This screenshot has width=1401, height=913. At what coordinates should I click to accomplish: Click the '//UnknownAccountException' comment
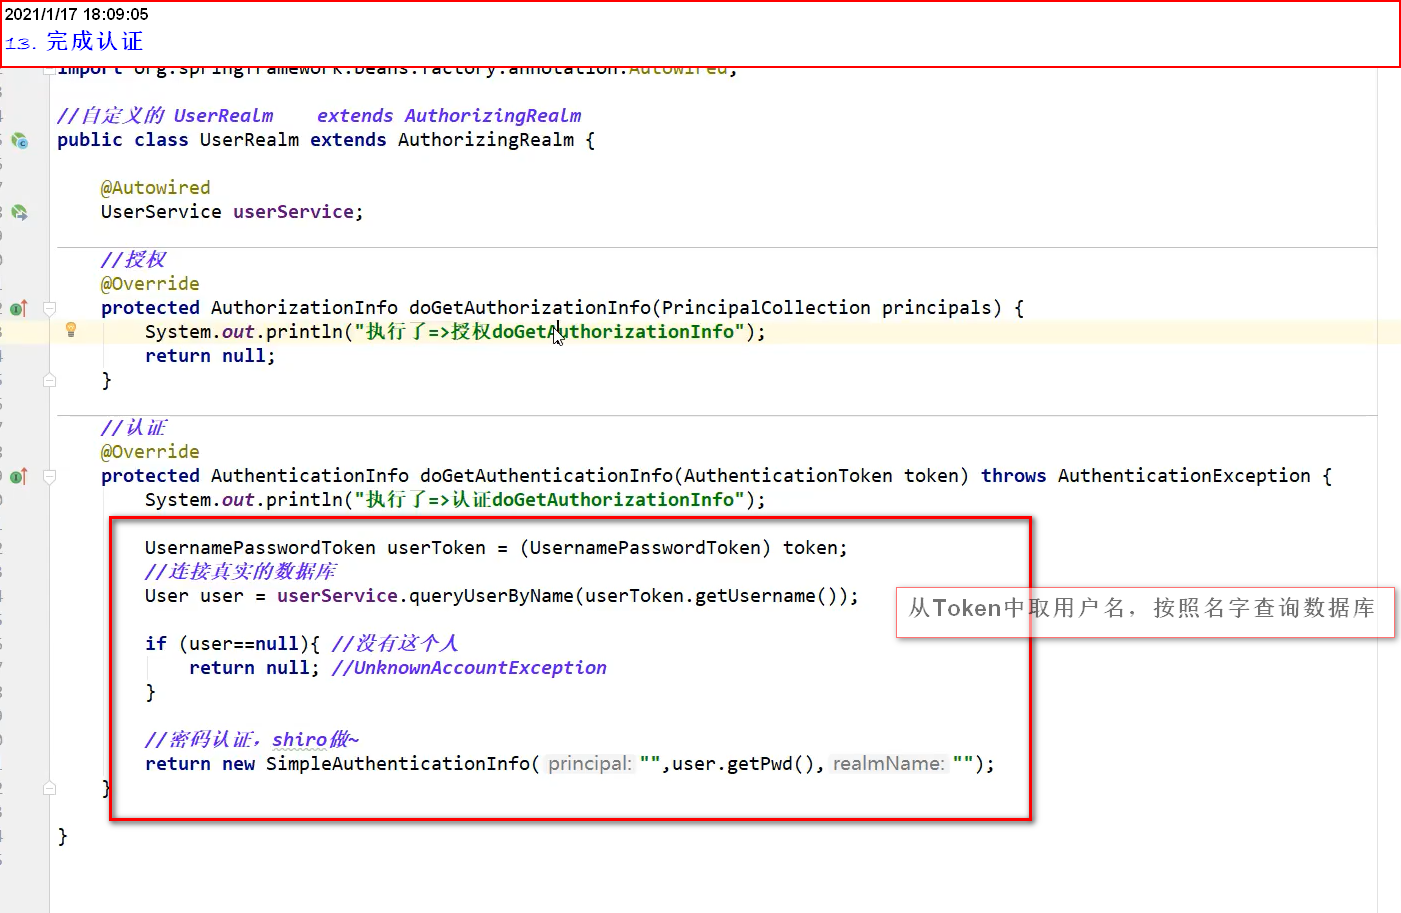[469, 668]
